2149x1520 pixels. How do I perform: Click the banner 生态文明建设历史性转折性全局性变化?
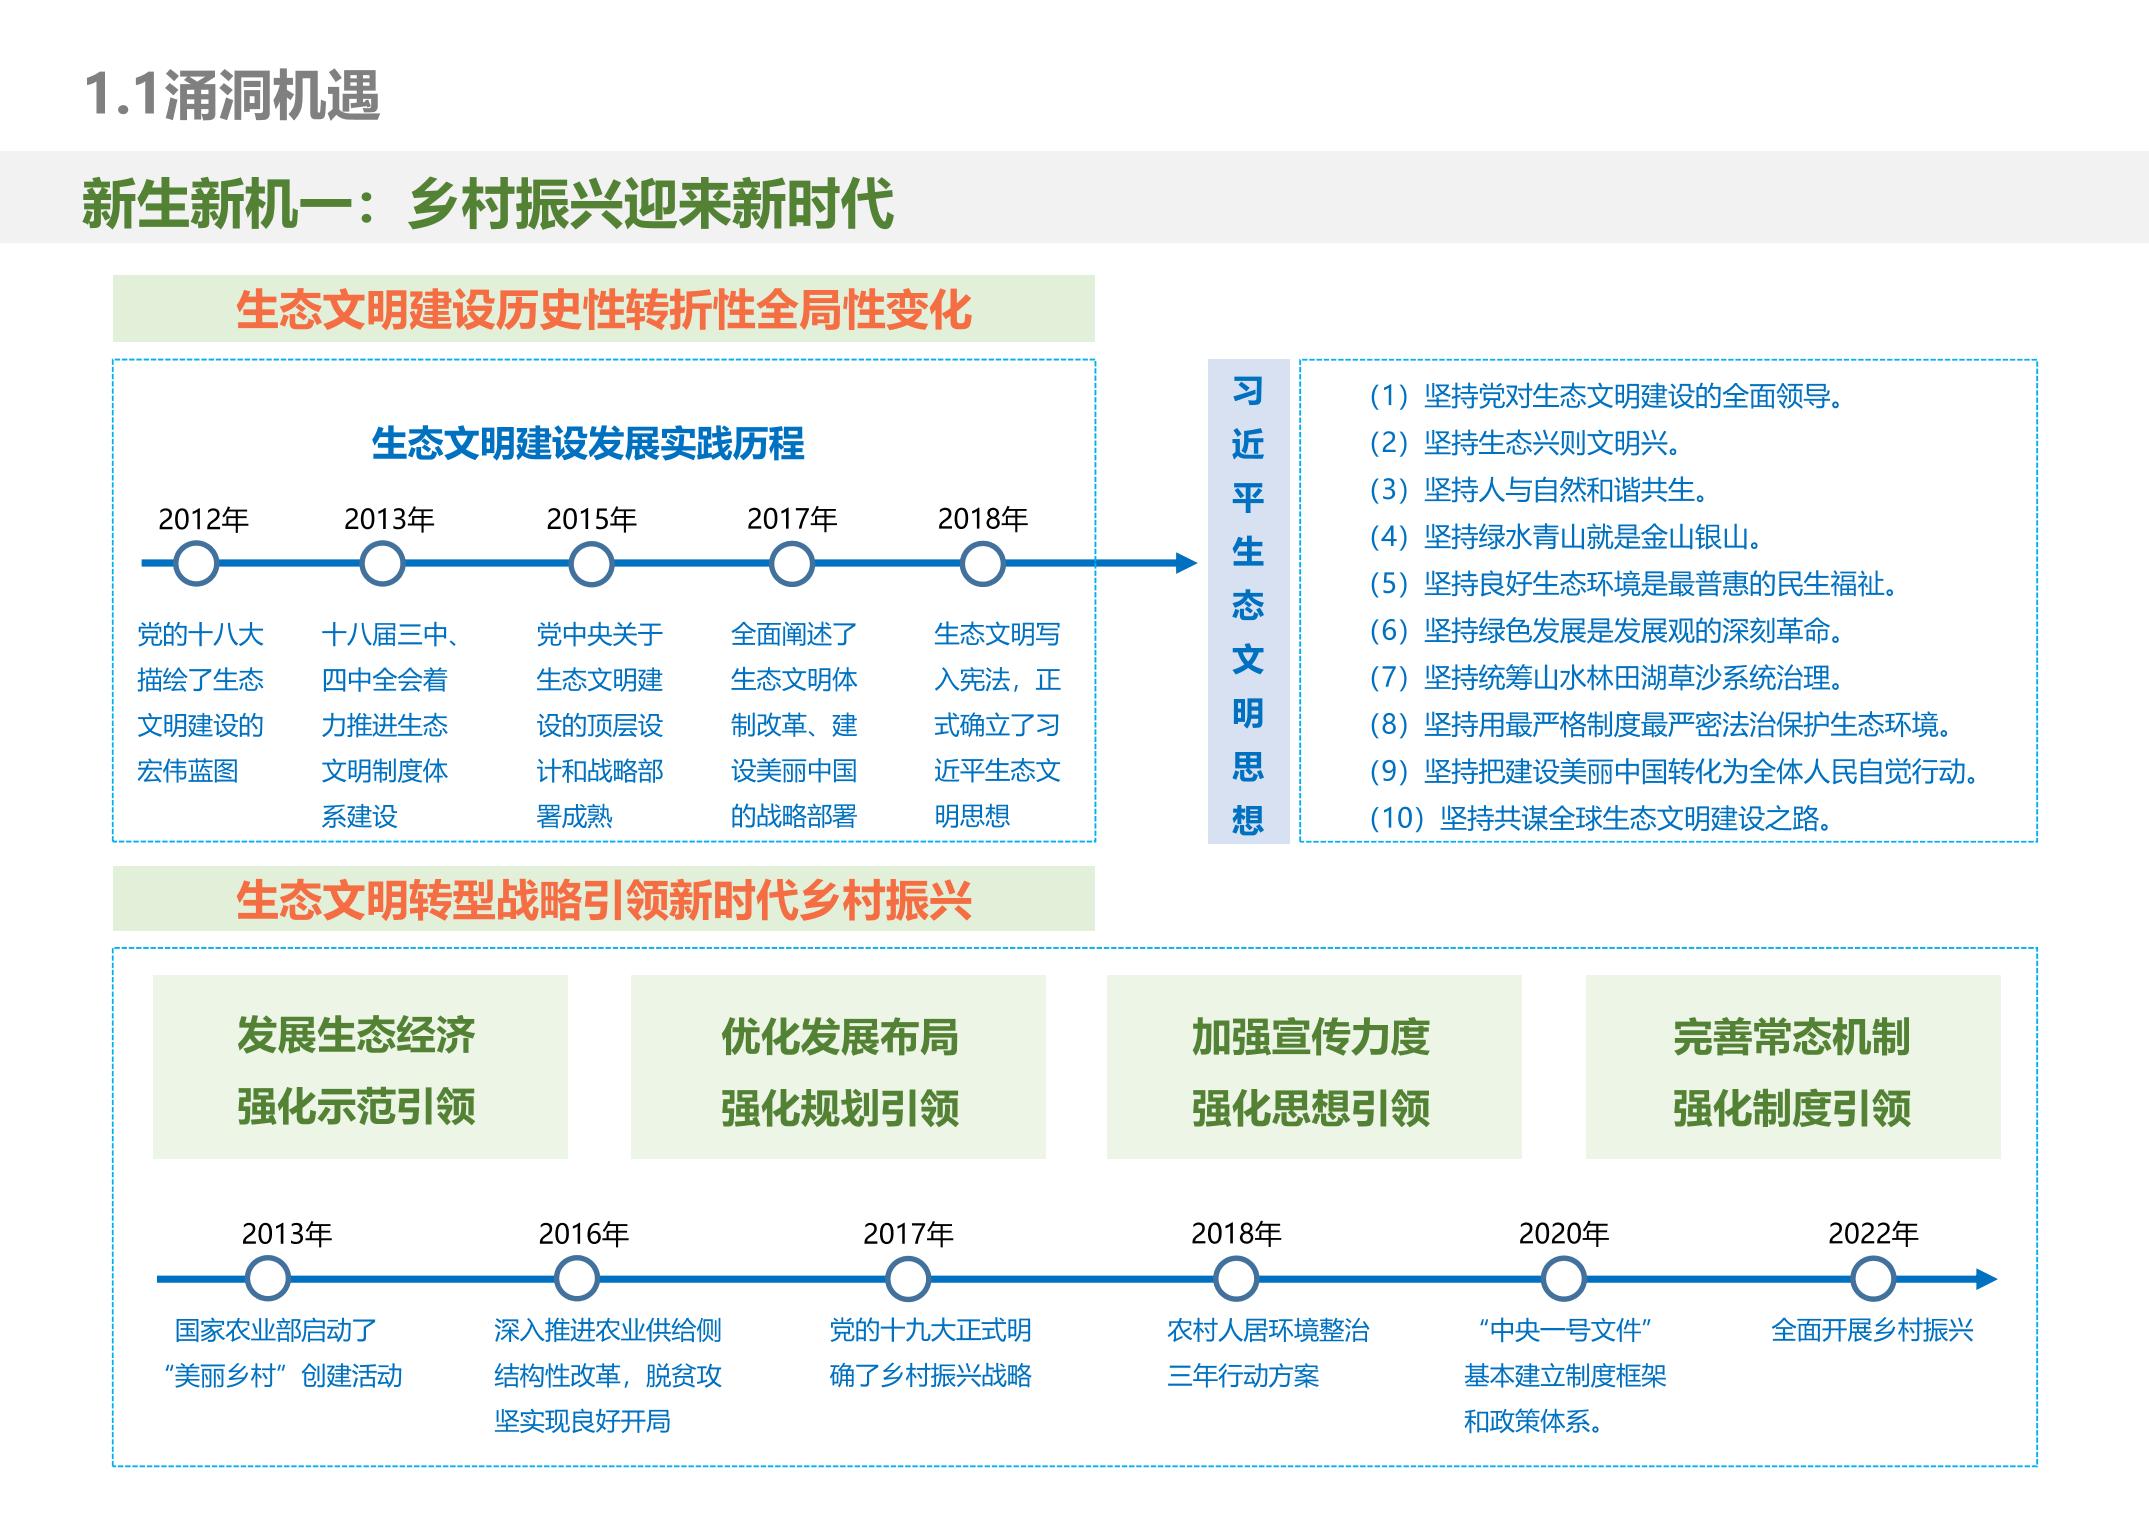[x=604, y=309]
